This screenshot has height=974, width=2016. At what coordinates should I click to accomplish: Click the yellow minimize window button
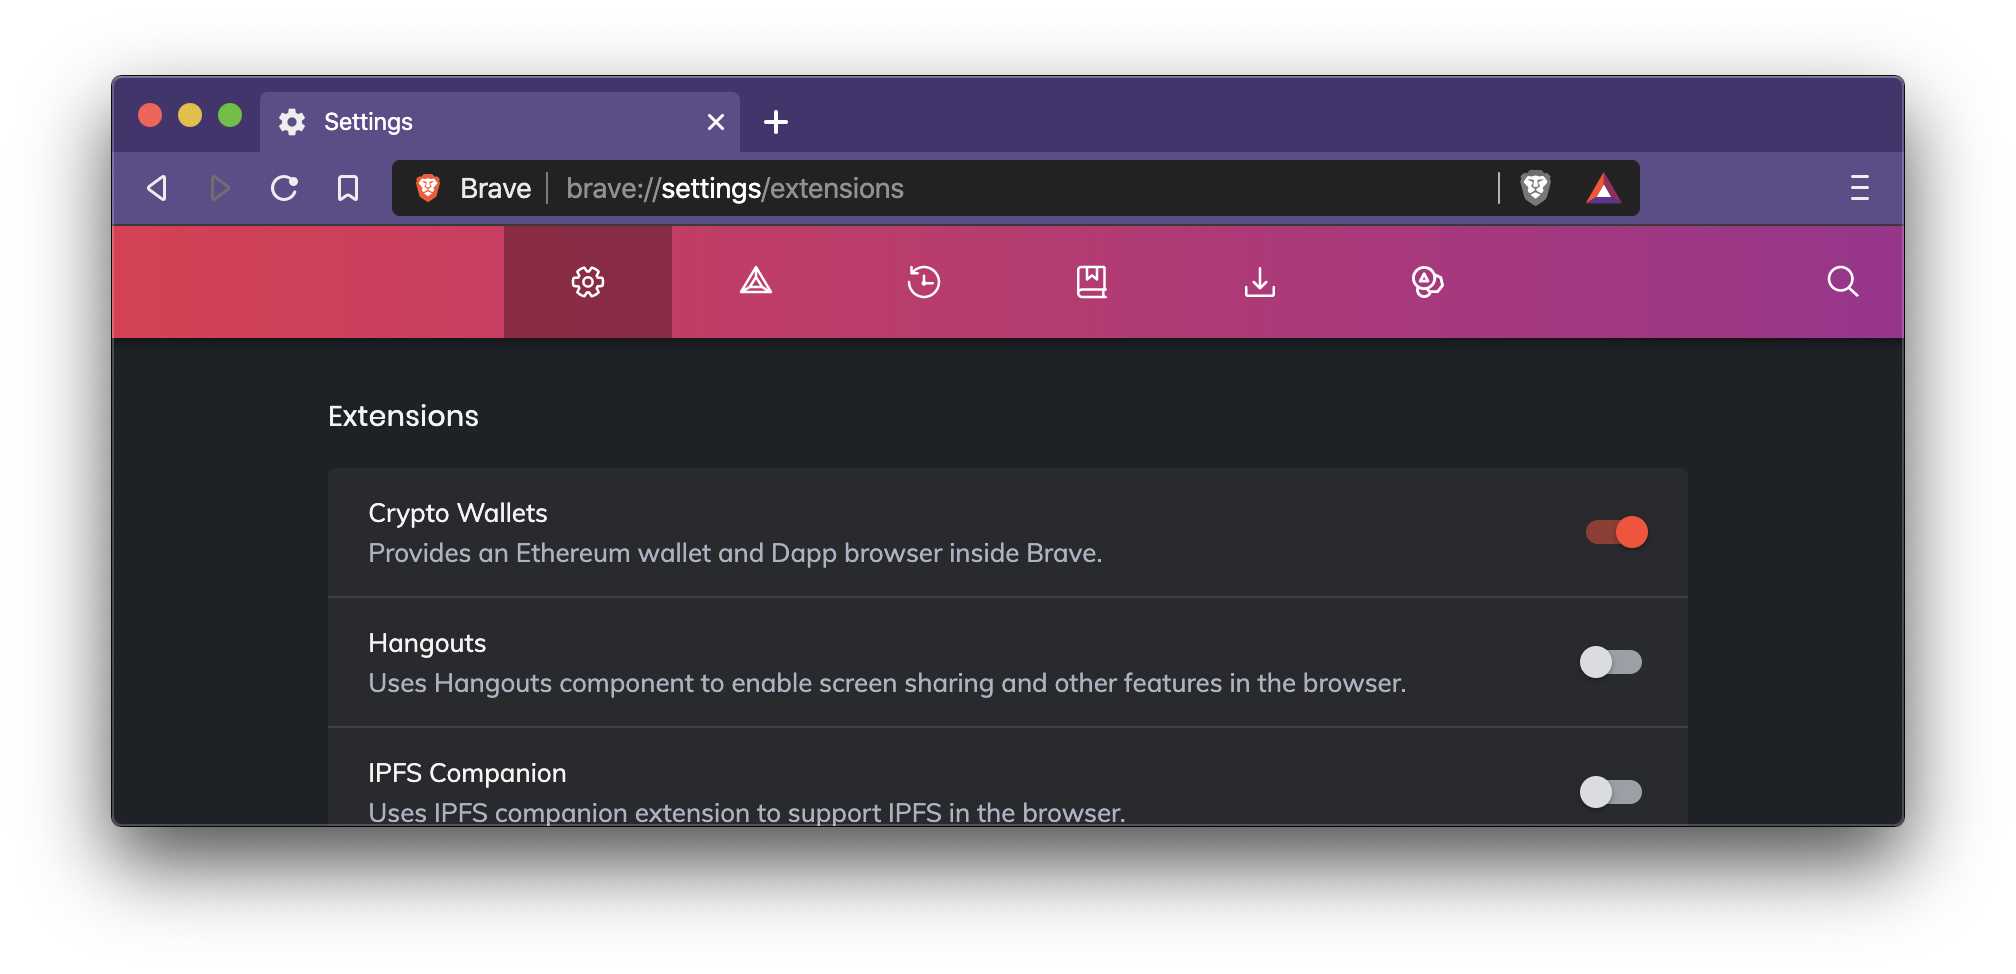point(190,115)
